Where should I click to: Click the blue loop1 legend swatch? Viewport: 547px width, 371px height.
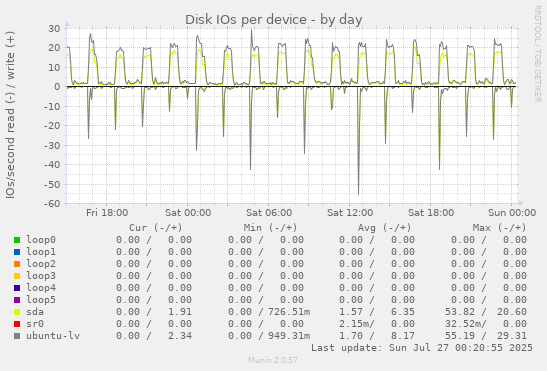click(17, 252)
